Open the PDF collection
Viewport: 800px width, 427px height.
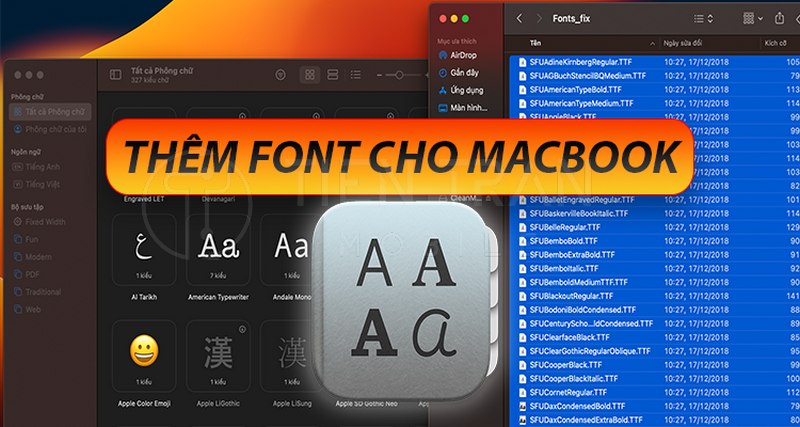pyautogui.click(x=27, y=274)
